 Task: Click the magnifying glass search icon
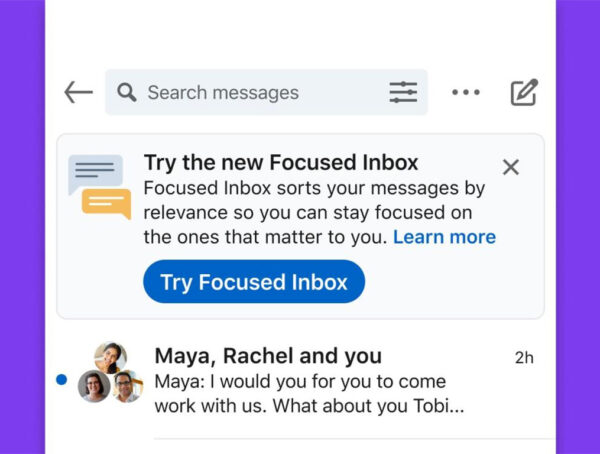(126, 93)
